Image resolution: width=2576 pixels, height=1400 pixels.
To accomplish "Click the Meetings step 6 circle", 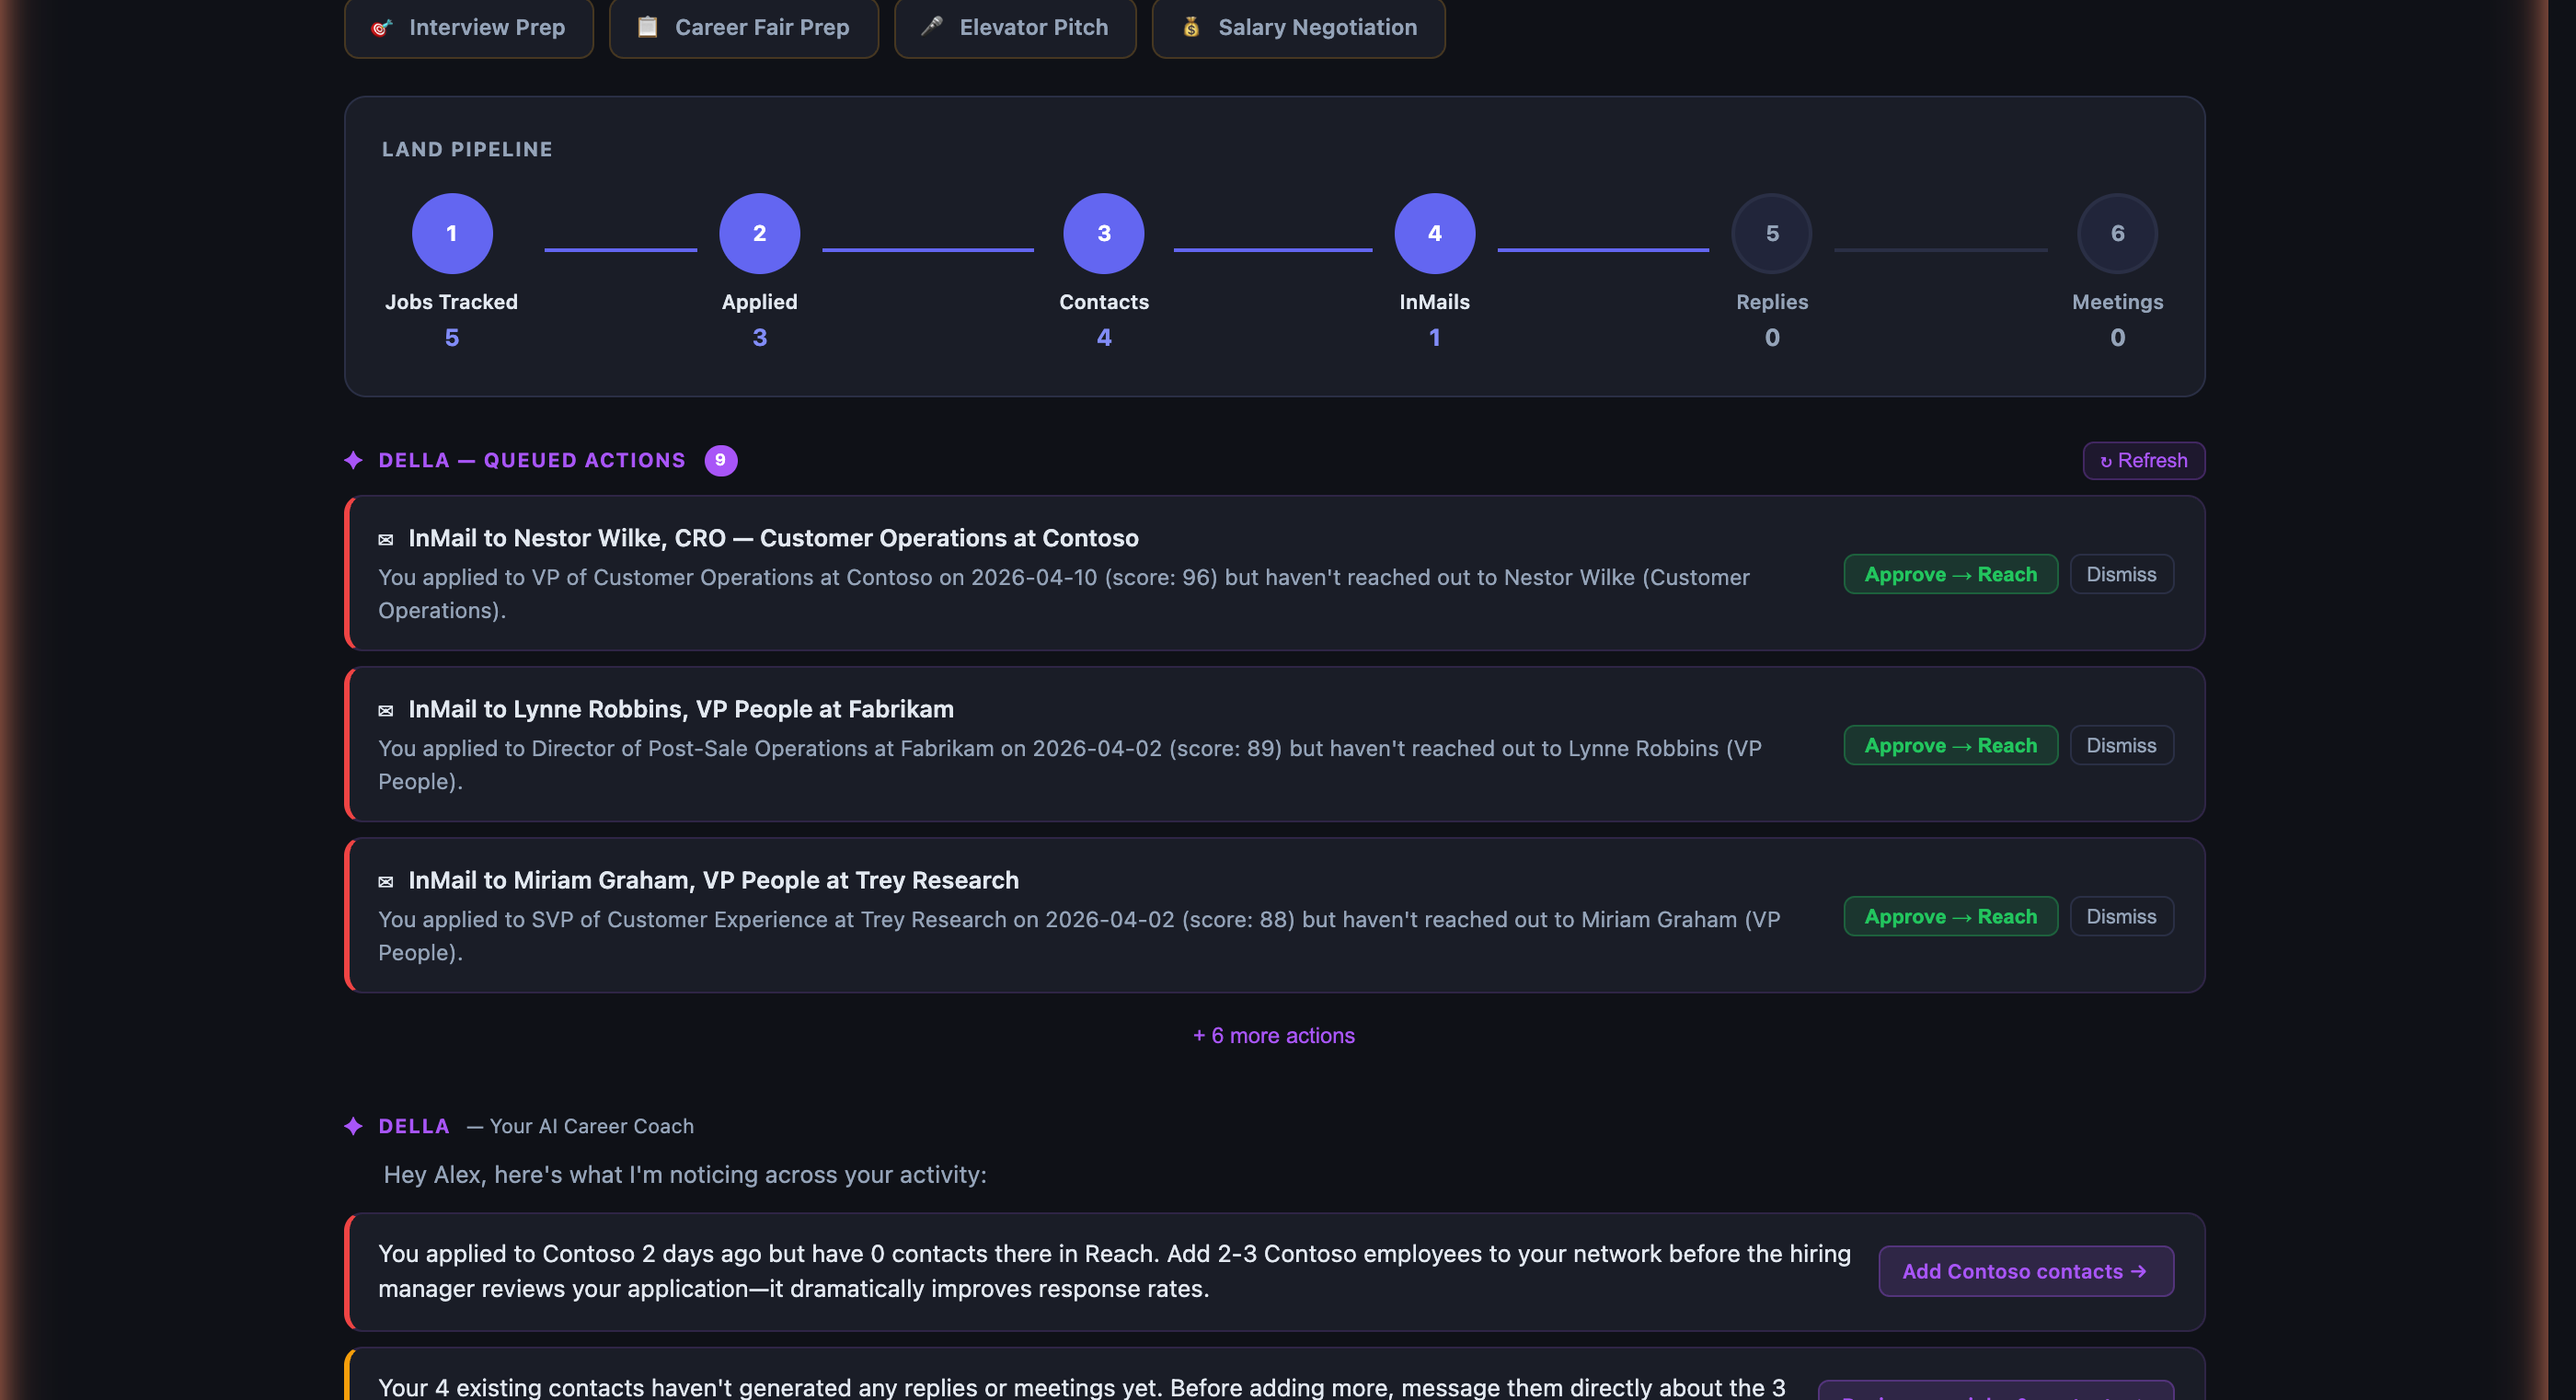I will click(x=2116, y=233).
